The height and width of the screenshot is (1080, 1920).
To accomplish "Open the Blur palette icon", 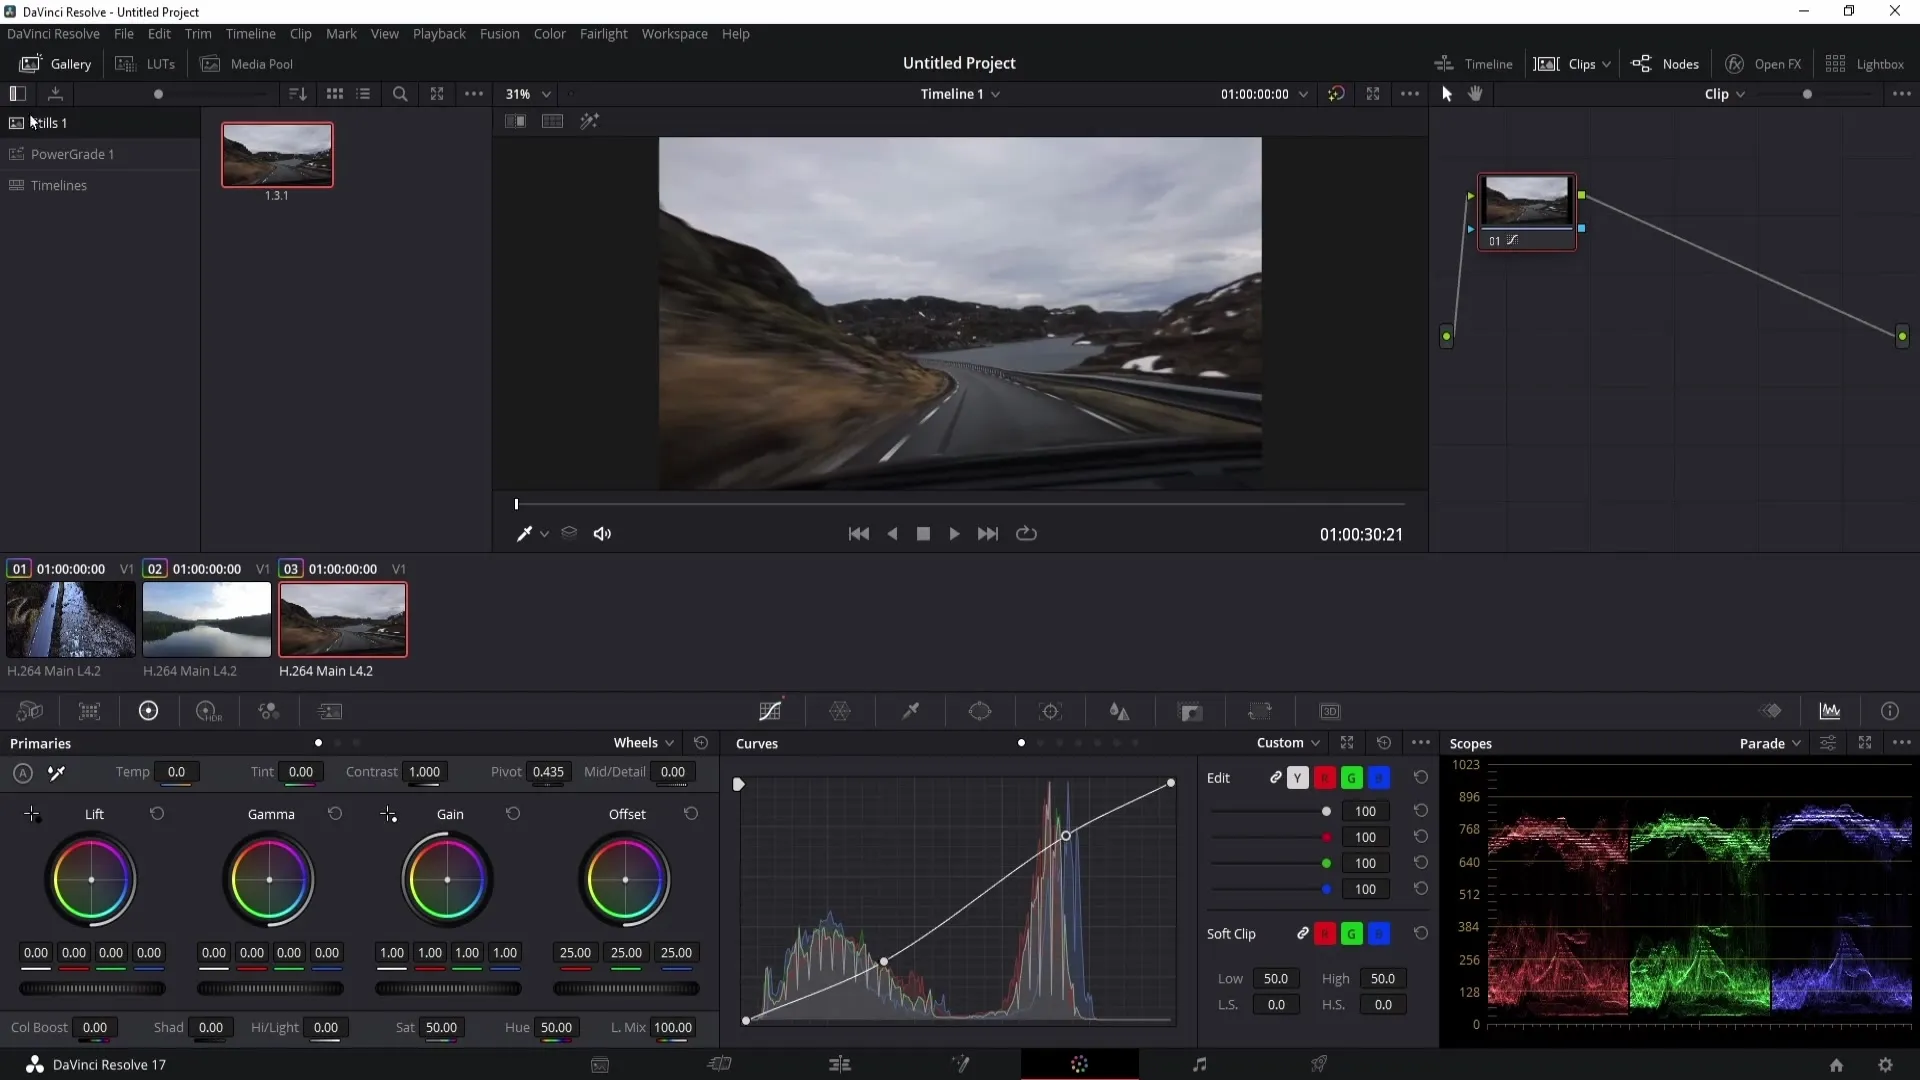I will click(1120, 711).
